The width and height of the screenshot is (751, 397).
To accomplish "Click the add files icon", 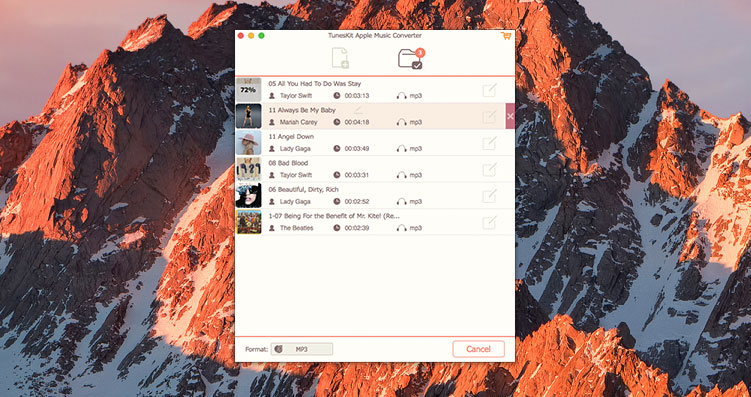I will [x=340, y=58].
